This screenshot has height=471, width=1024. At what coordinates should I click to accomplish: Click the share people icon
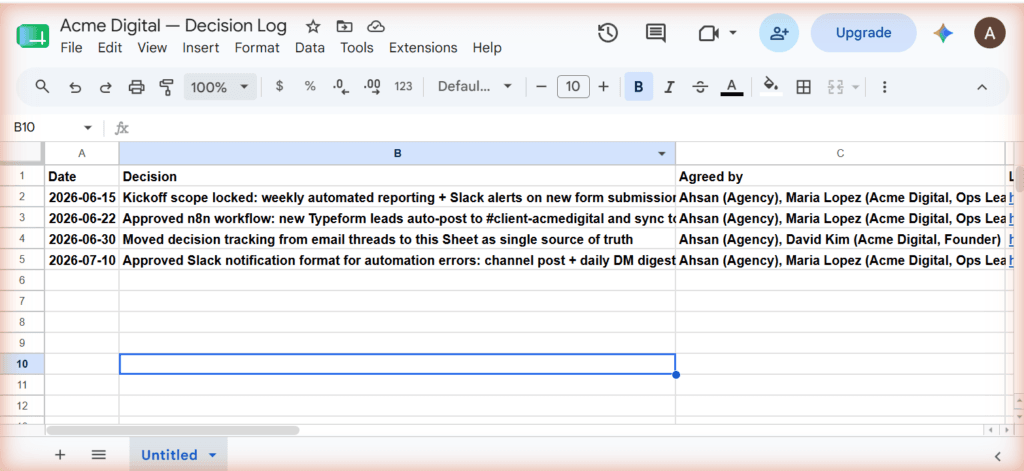click(779, 33)
